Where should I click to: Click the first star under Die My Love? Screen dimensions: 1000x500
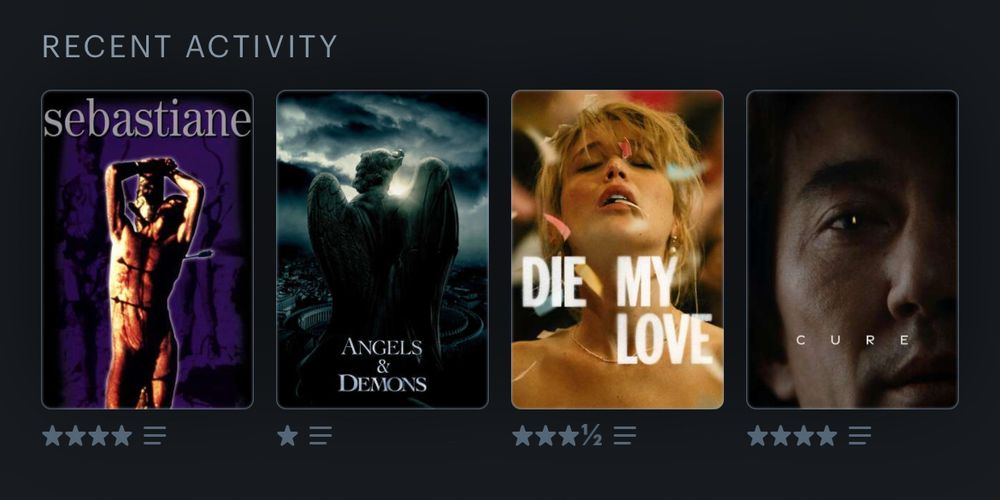click(522, 436)
